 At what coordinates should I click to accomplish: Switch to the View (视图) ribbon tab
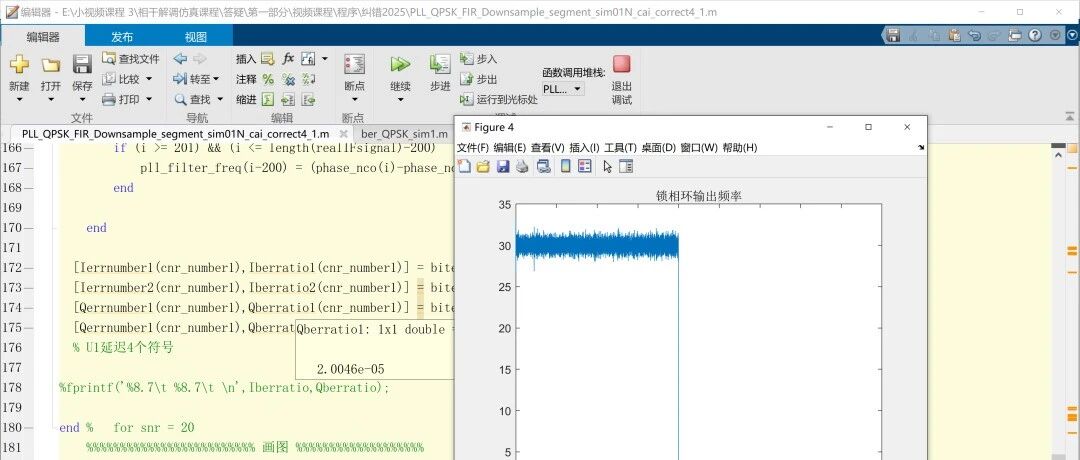[196, 37]
